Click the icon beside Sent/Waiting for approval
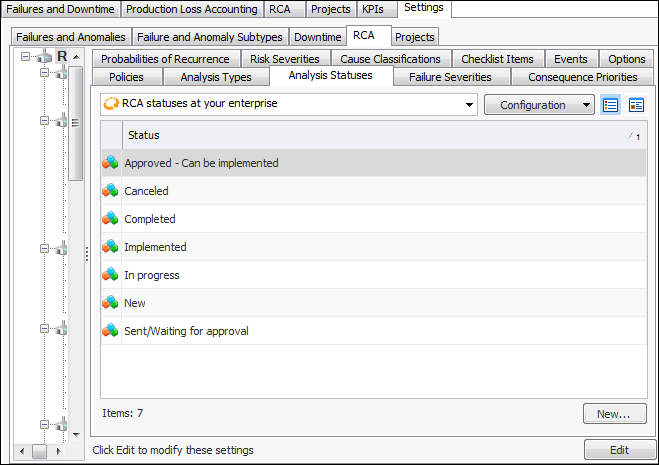This screenshot has width=659, height=465. click(110, 331)
